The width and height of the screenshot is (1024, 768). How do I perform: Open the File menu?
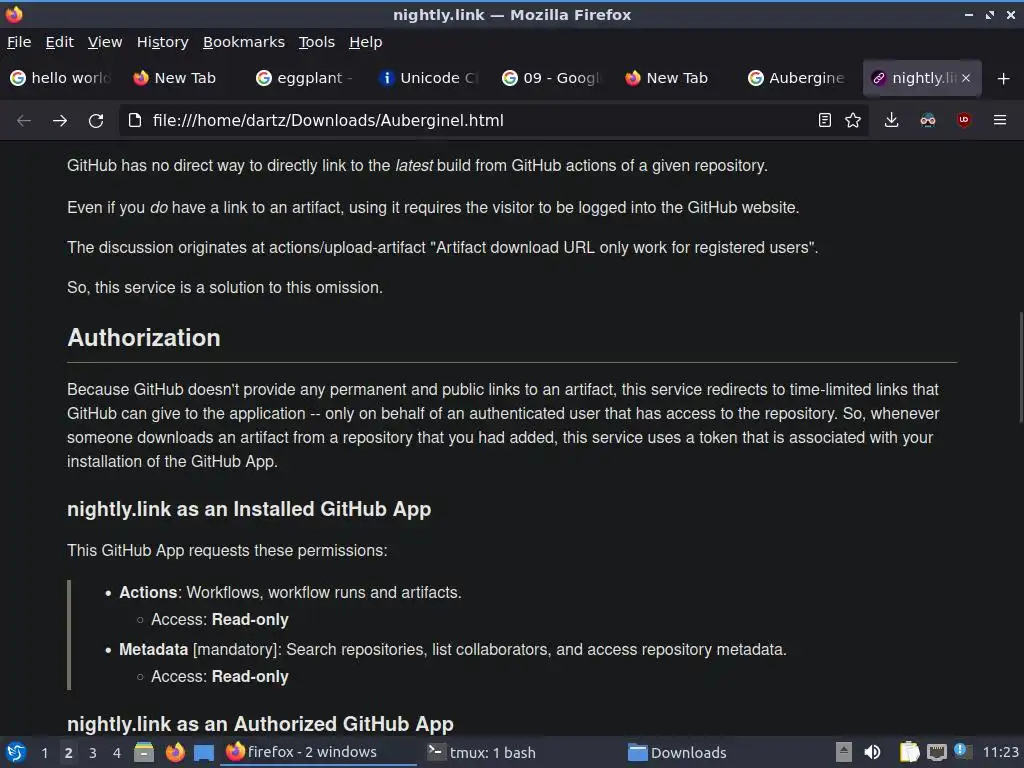[19, 42]
